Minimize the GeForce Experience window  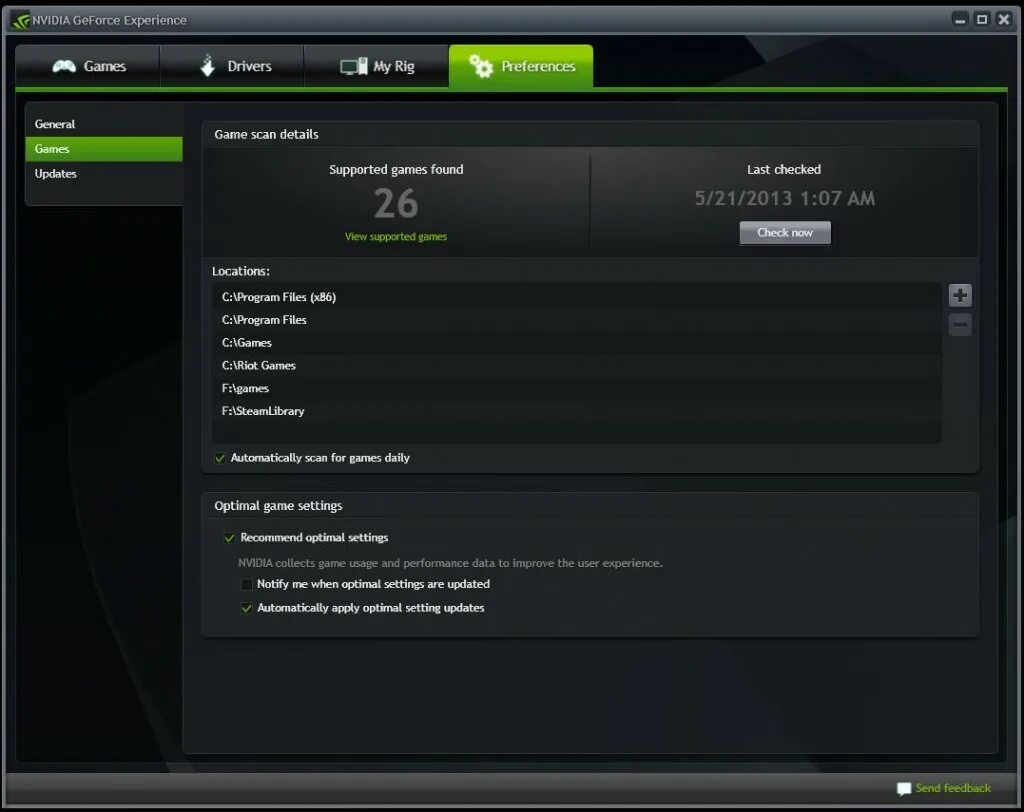tap(960, 20)
